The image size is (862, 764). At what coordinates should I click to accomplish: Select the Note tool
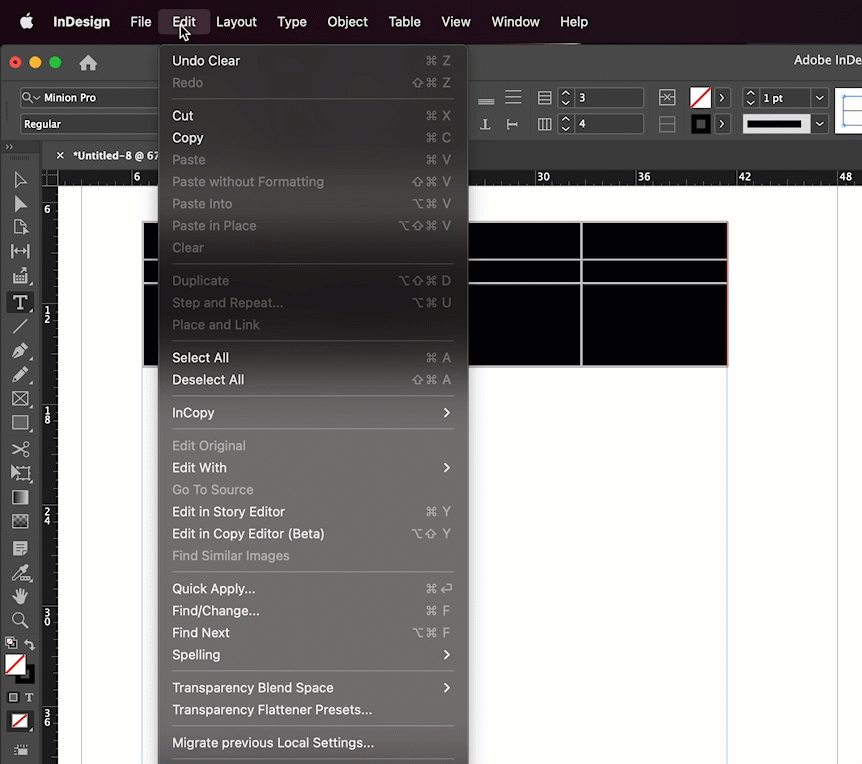point(20,548)
